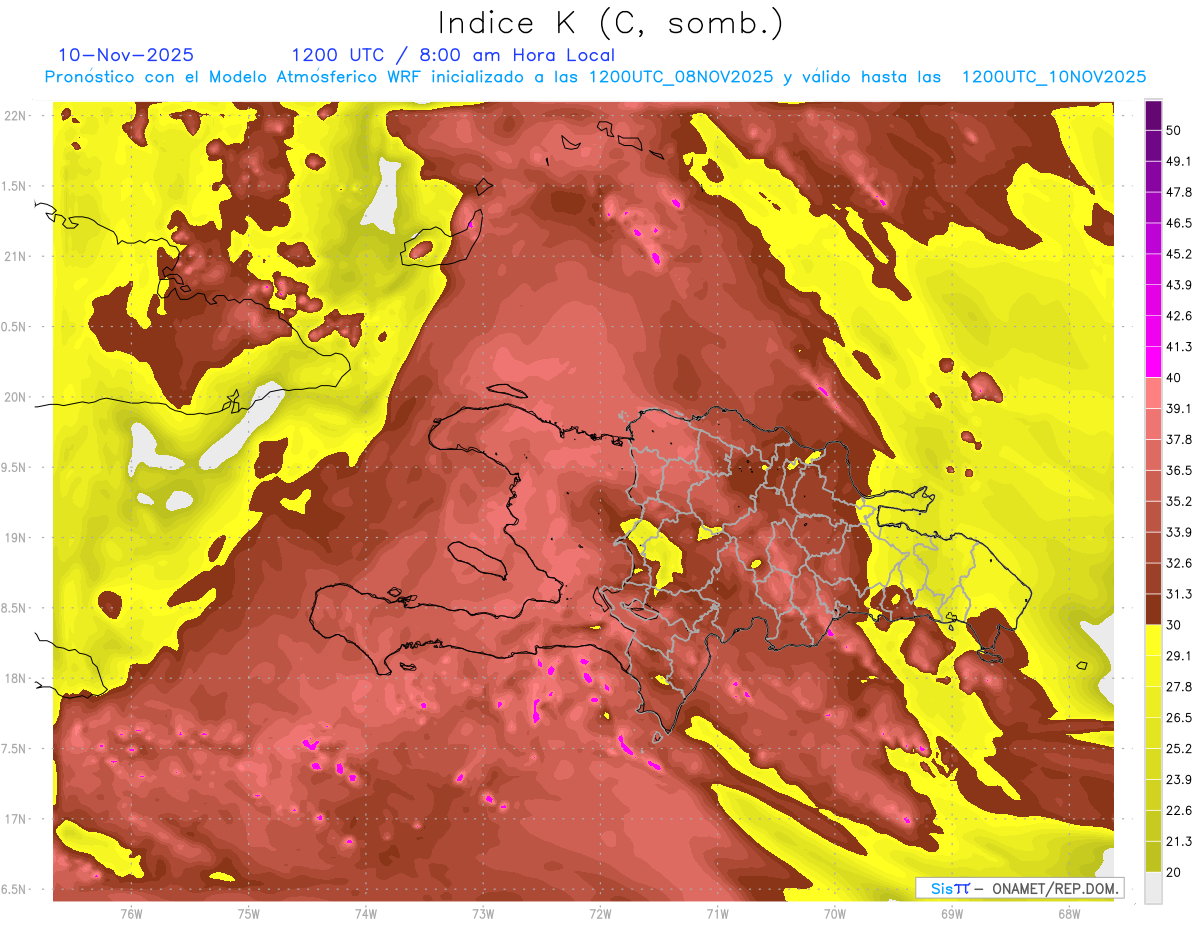Click the colorbar value "47.8"
Viewport: 1200px width, 927px height.
pos(1178,192)
